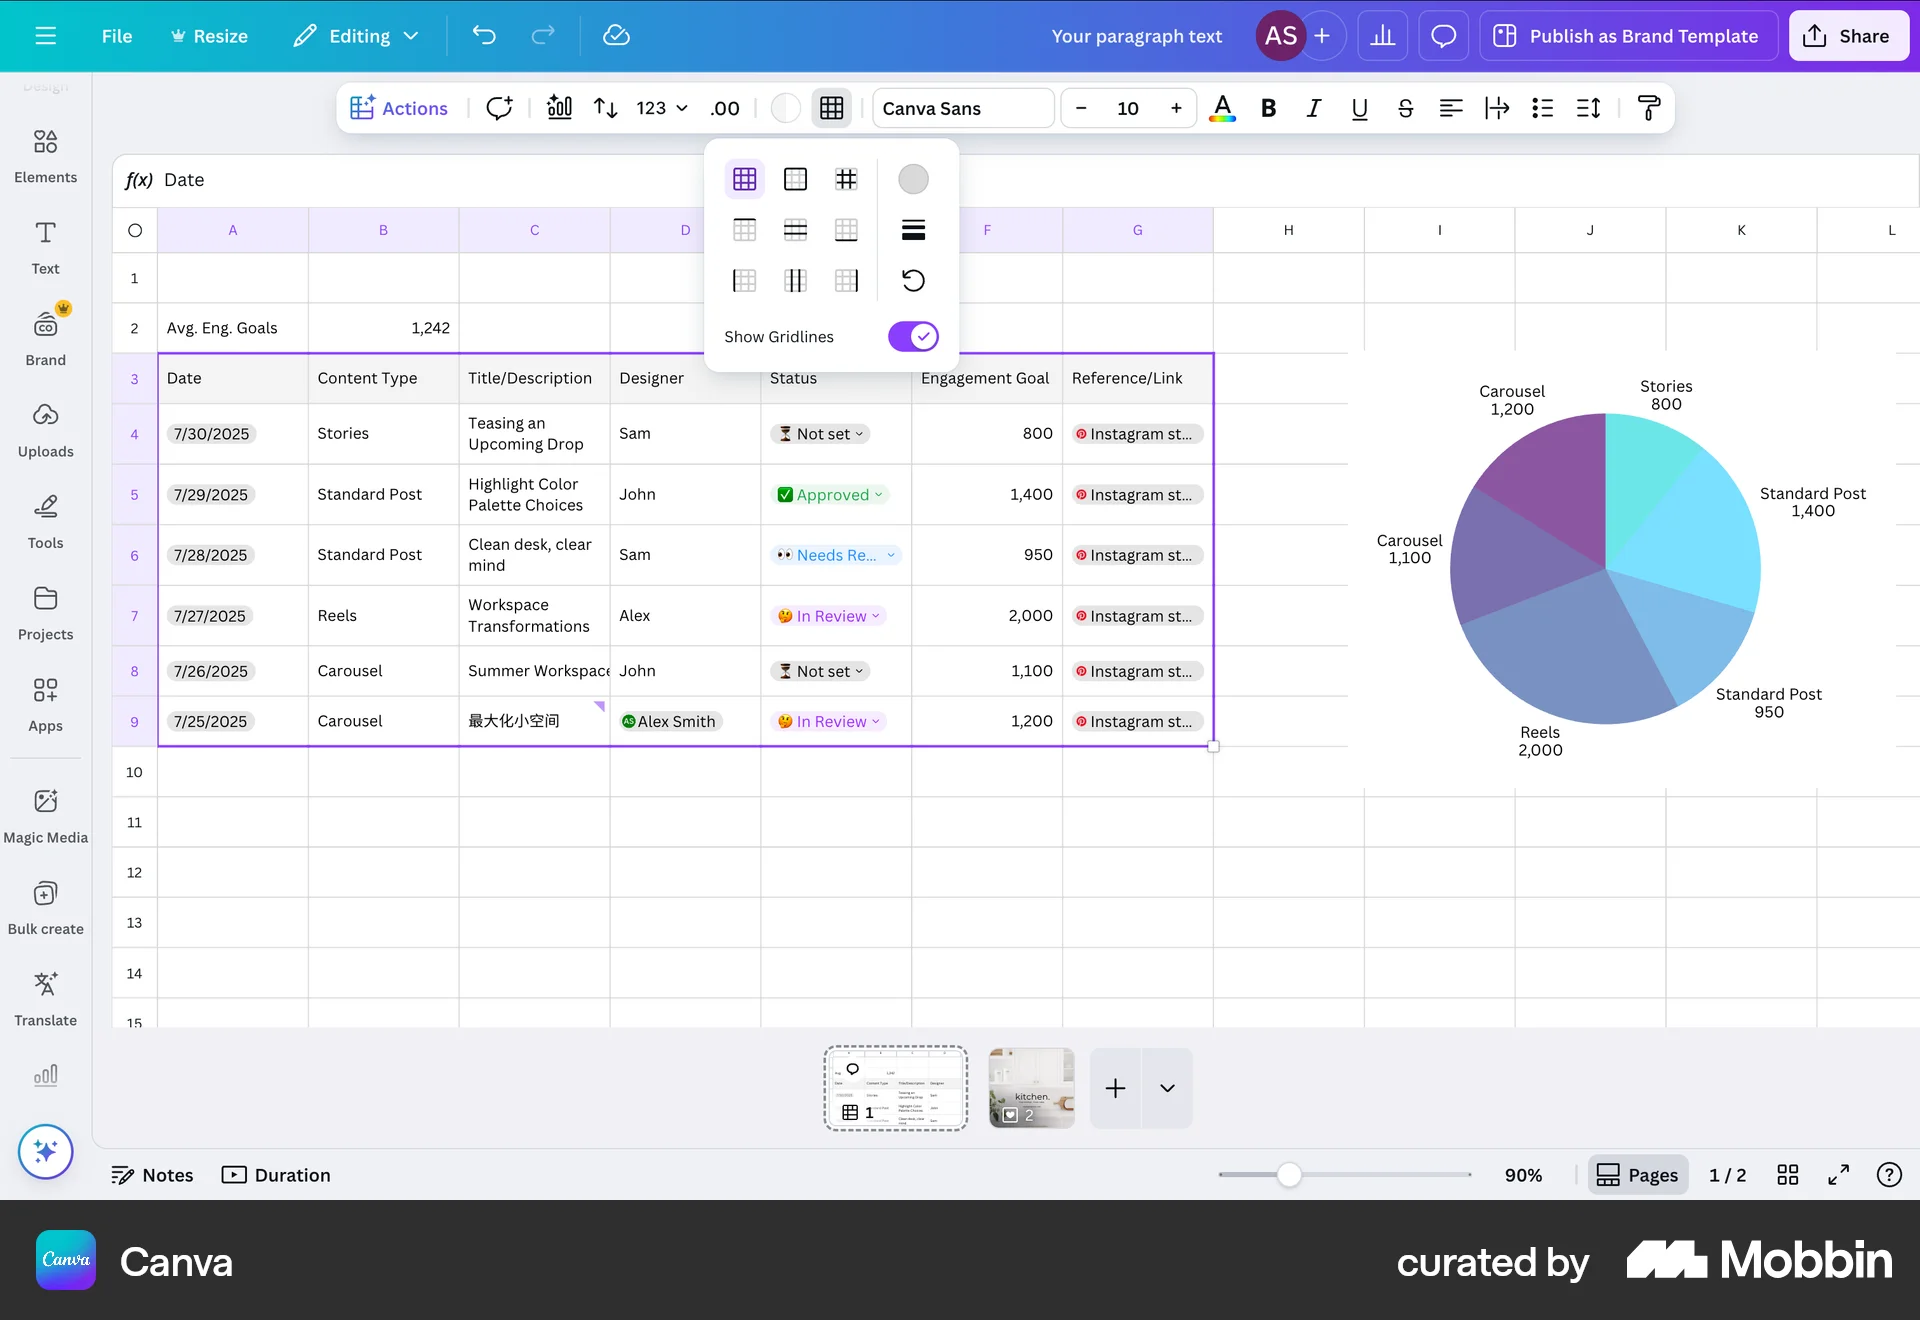Click the Share button
1920x1320 pixels.
(x=1847, y=36)
